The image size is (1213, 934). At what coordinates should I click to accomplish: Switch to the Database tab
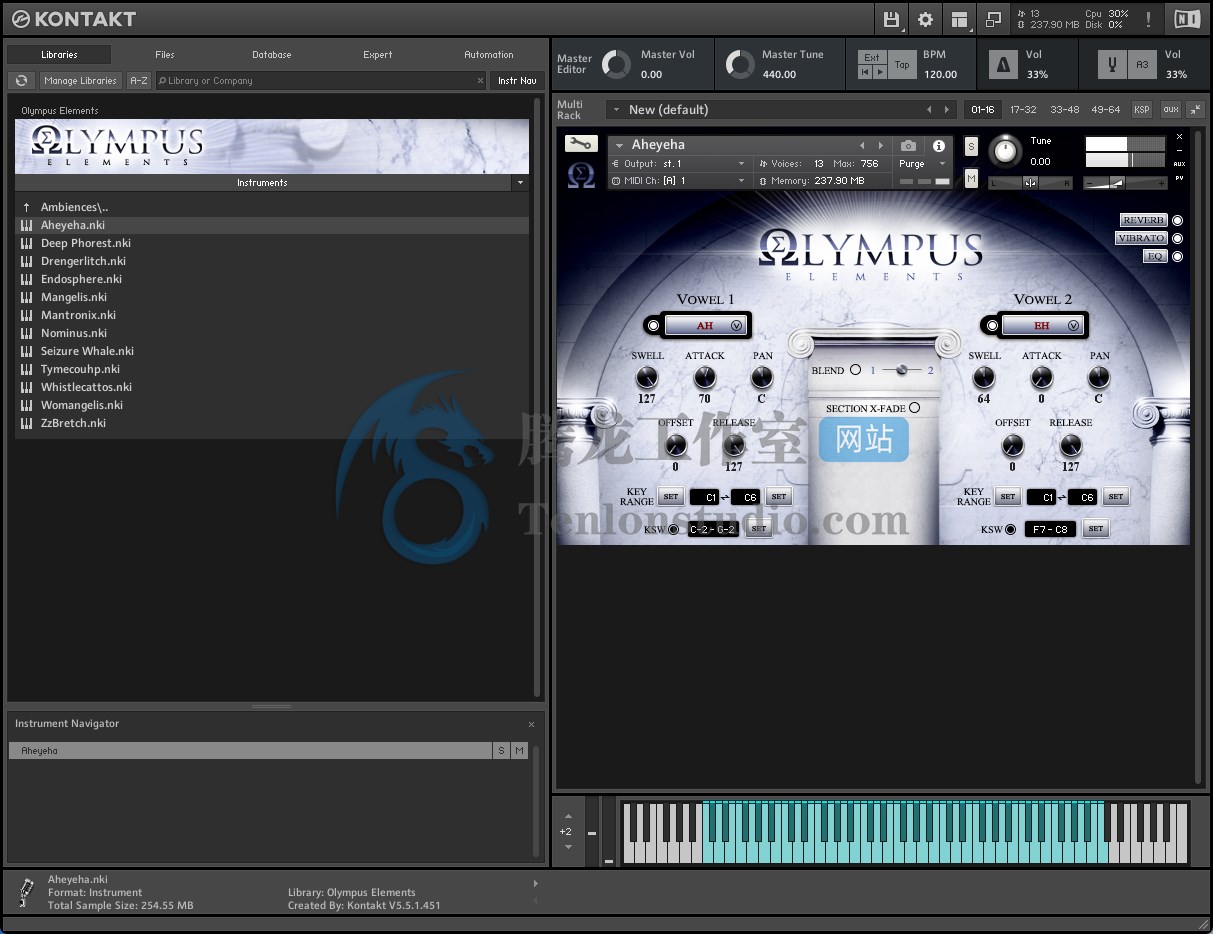point(272,55)
